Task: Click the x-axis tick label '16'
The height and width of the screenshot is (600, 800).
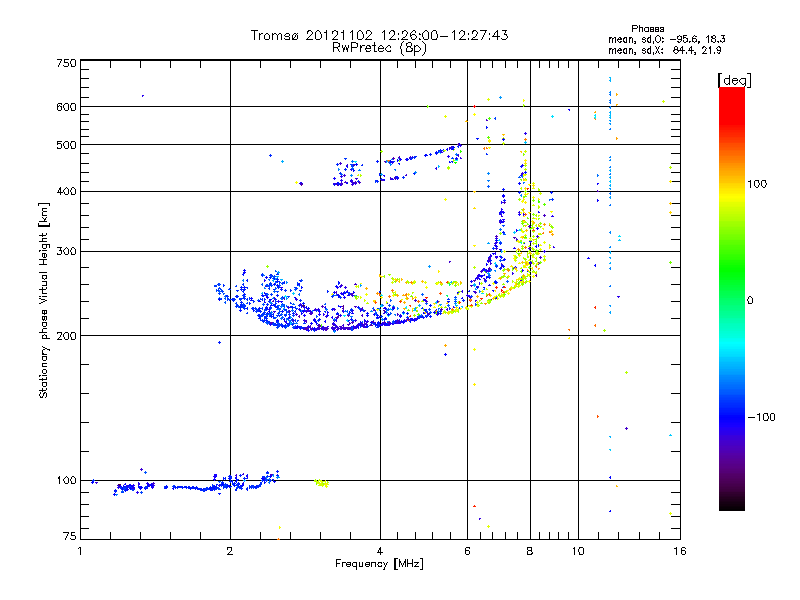Action: 680,551
